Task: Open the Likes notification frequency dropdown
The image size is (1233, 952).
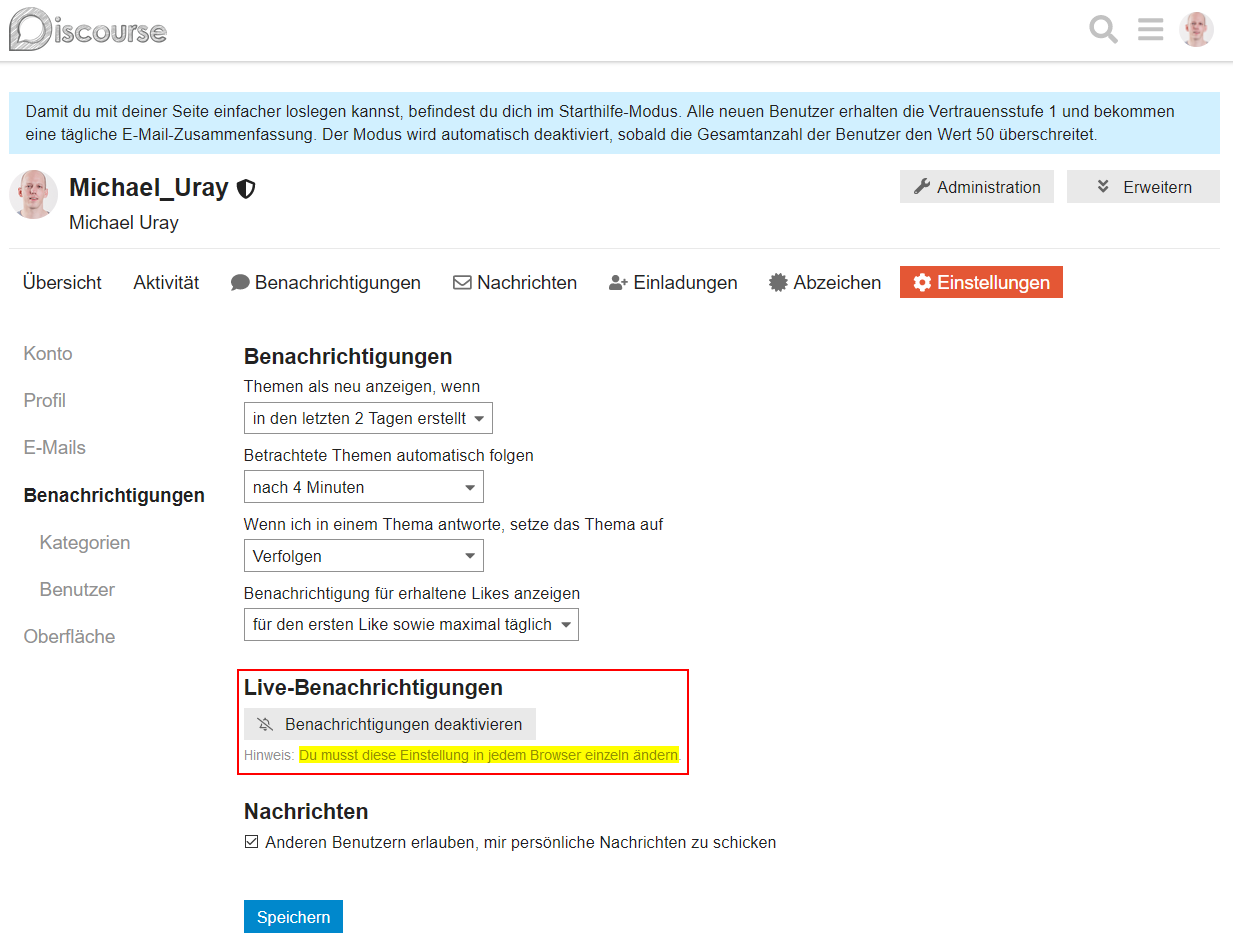Action: point(411,624)
